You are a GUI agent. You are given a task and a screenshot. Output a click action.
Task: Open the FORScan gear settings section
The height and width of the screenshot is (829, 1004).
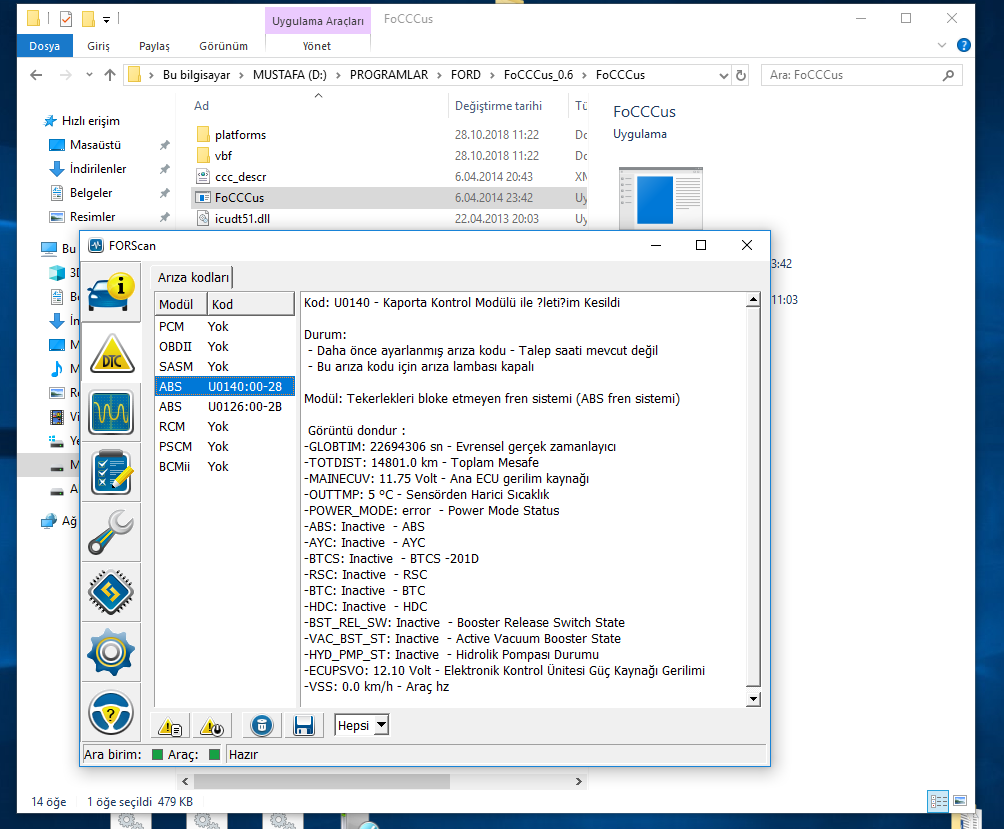click(111, 652)
